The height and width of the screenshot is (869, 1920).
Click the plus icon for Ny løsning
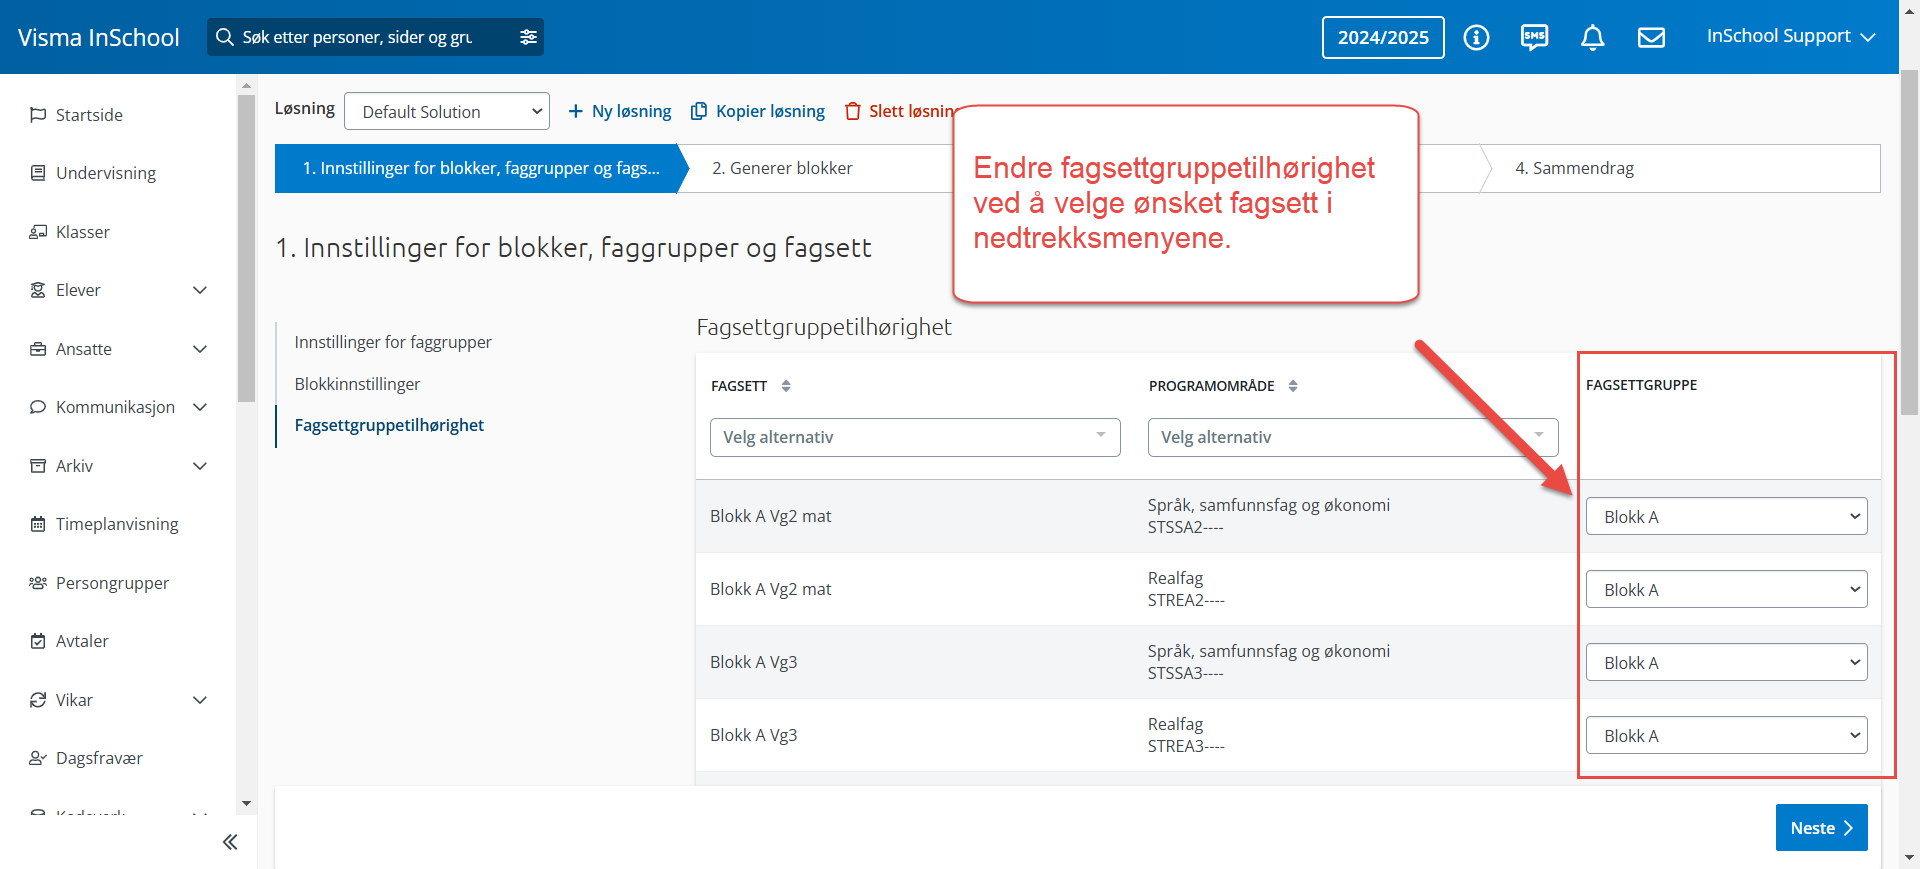point(576,111)
